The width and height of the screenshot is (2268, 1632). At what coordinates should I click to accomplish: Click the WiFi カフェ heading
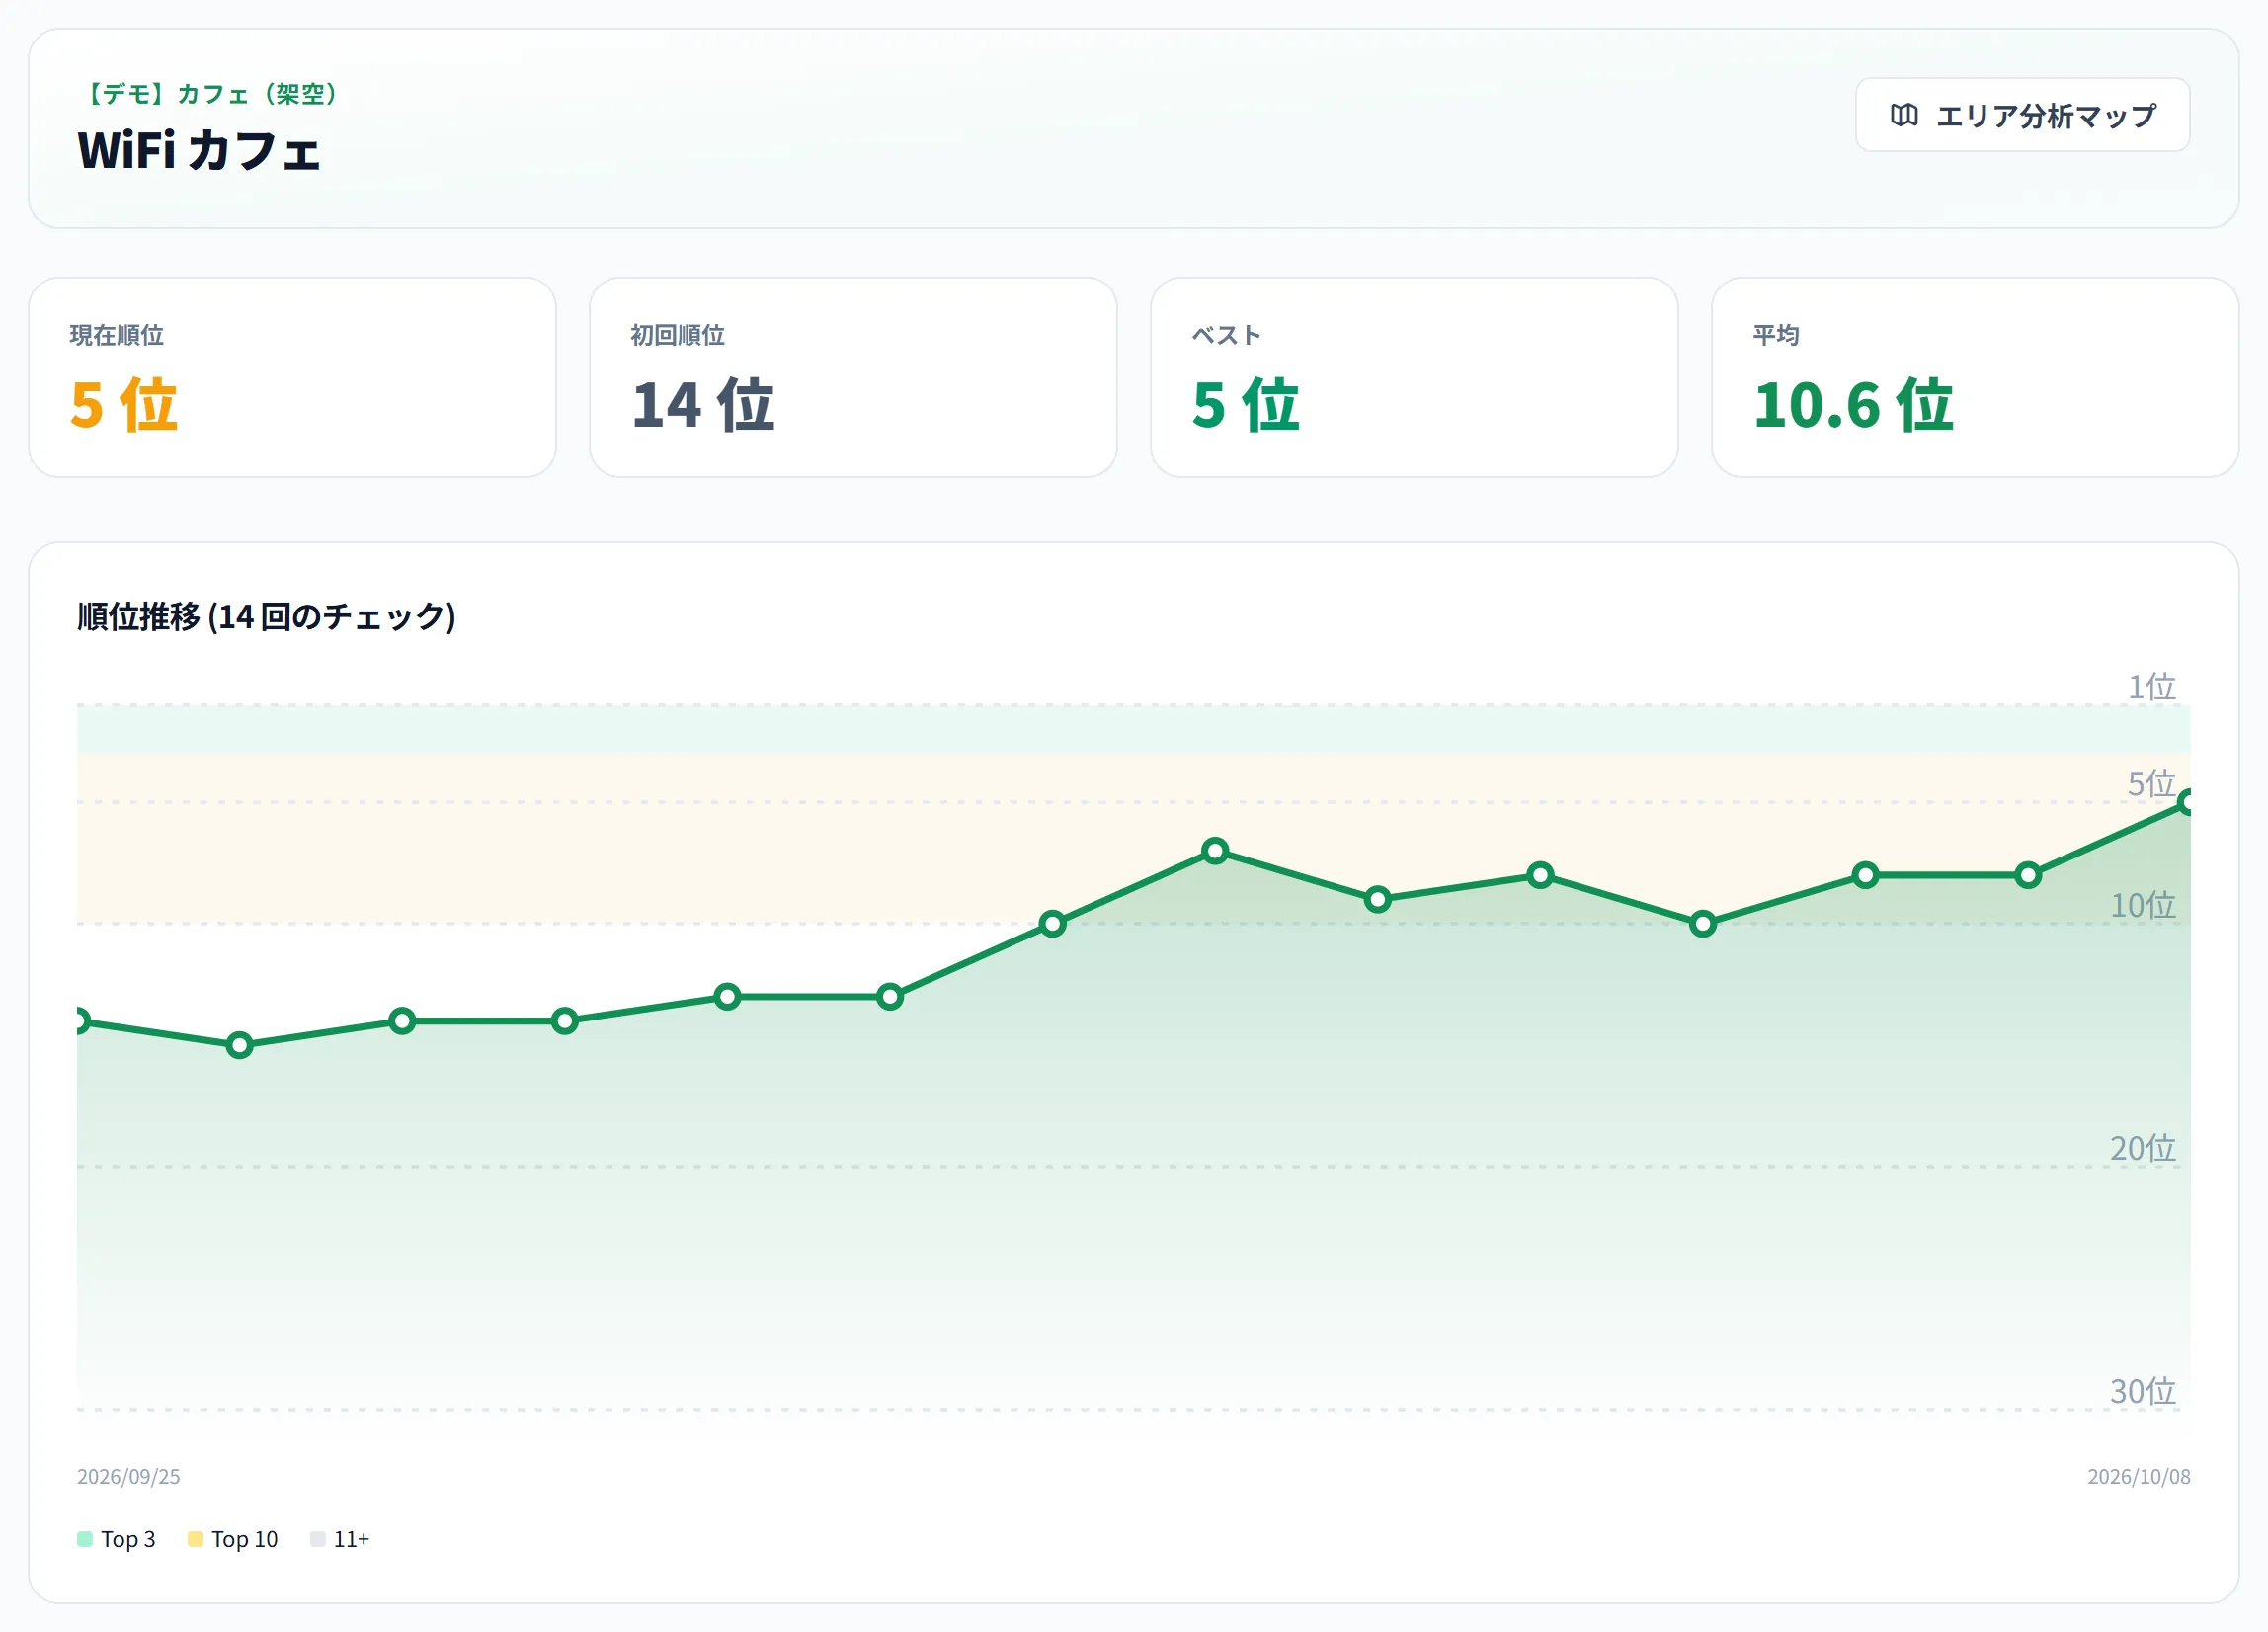pos(199,151)
